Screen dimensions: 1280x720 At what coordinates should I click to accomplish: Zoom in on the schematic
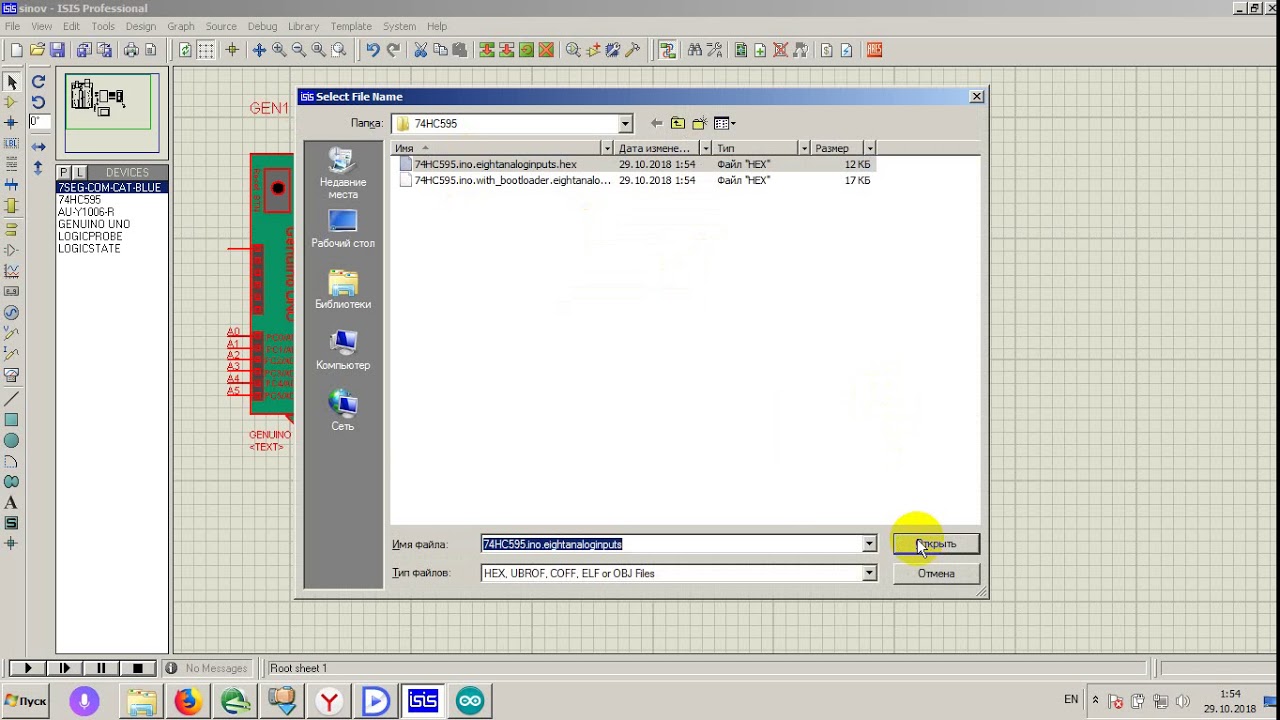279,50
